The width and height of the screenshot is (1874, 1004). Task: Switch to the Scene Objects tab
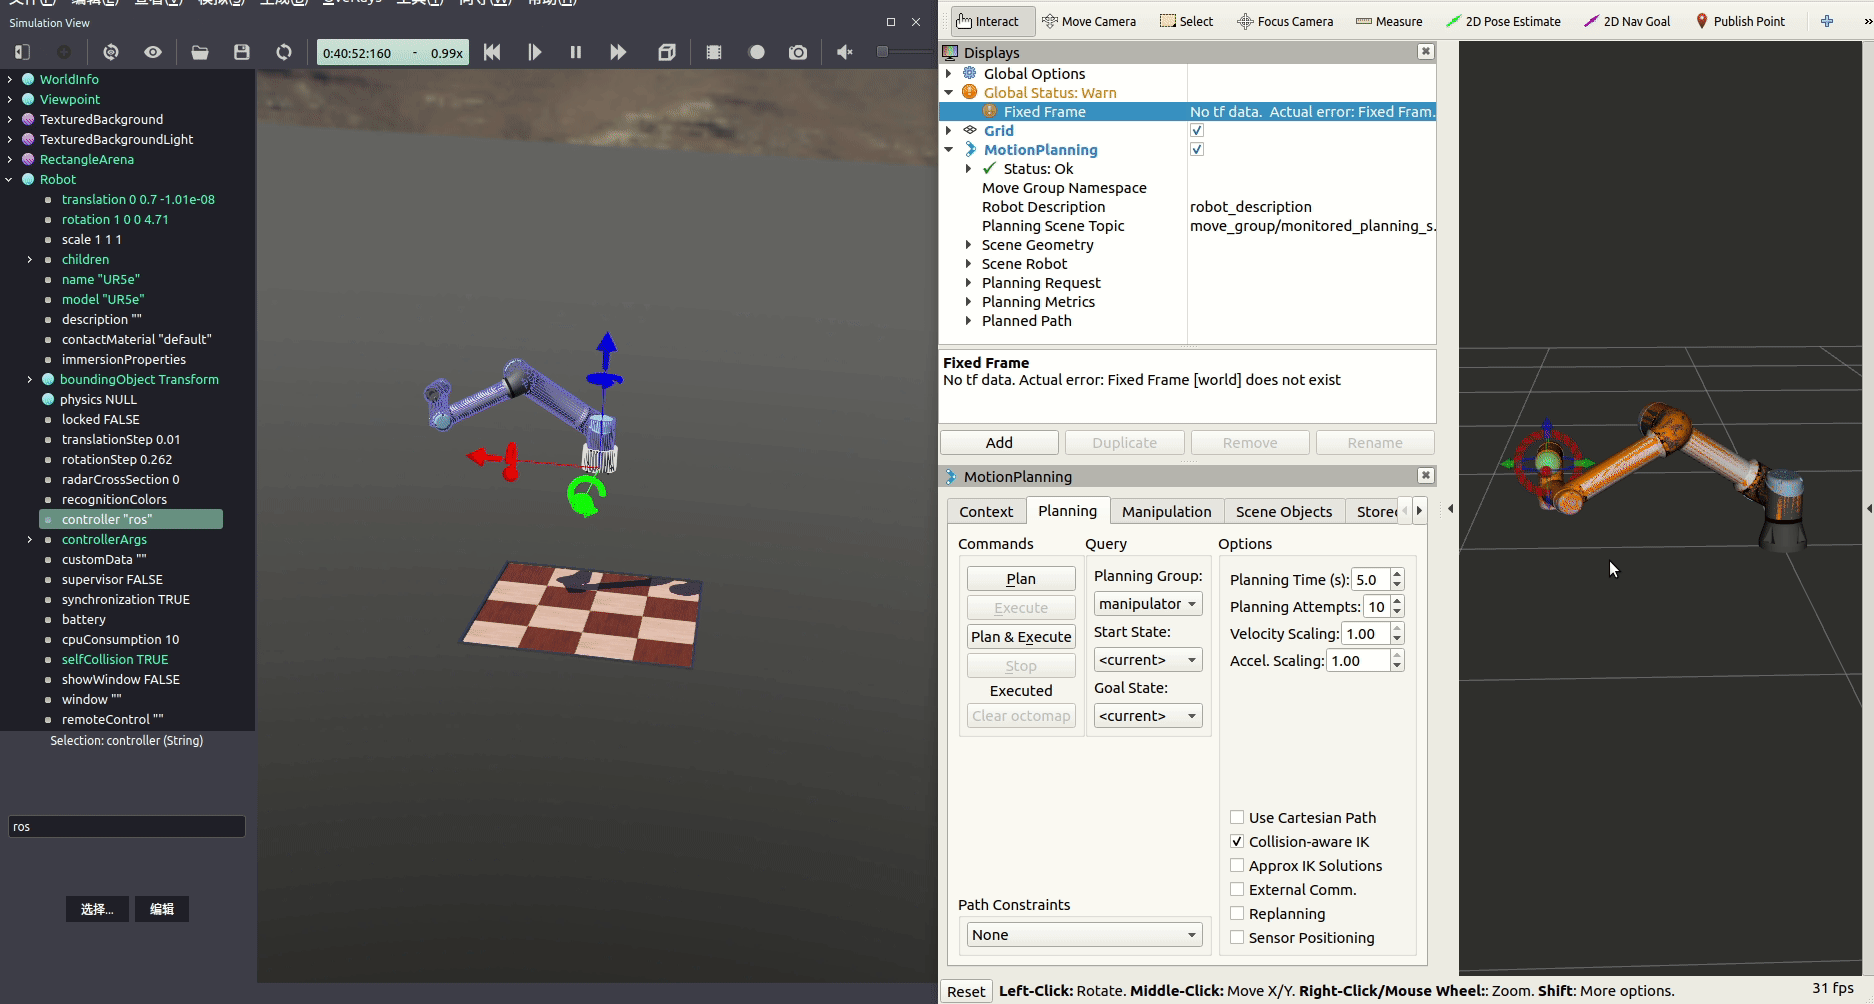pos(1284,511)
